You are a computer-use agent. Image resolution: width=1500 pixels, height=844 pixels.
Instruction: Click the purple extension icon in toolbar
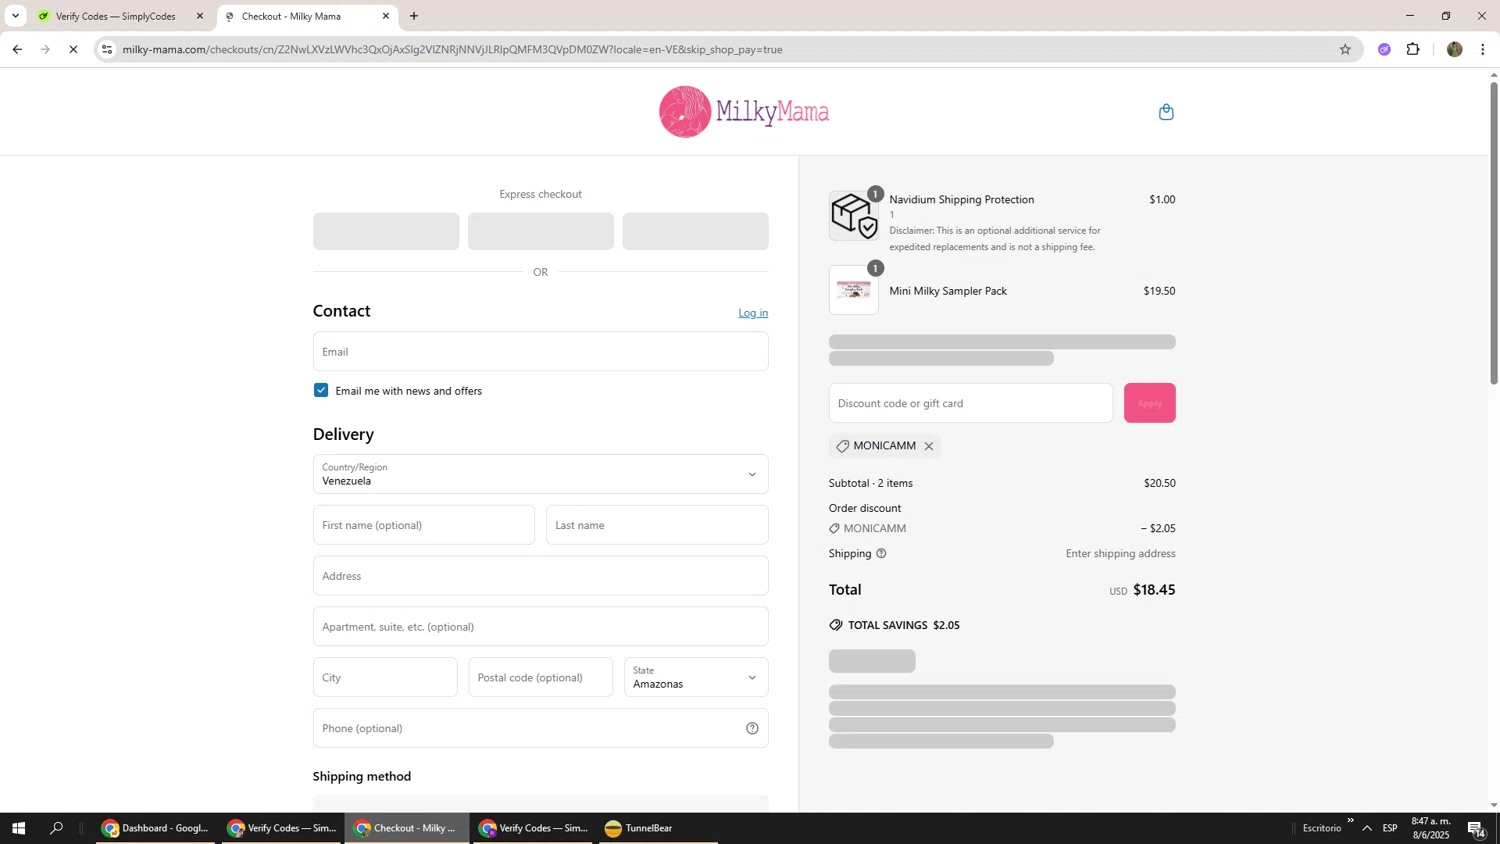tap(1384, 49)
